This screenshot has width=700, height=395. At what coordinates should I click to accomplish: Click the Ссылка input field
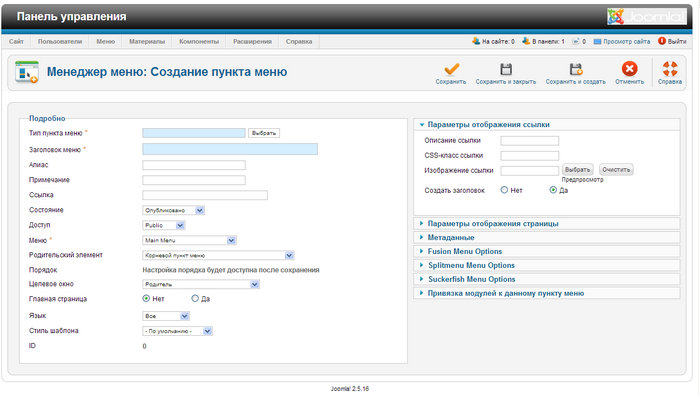point(205,195)
